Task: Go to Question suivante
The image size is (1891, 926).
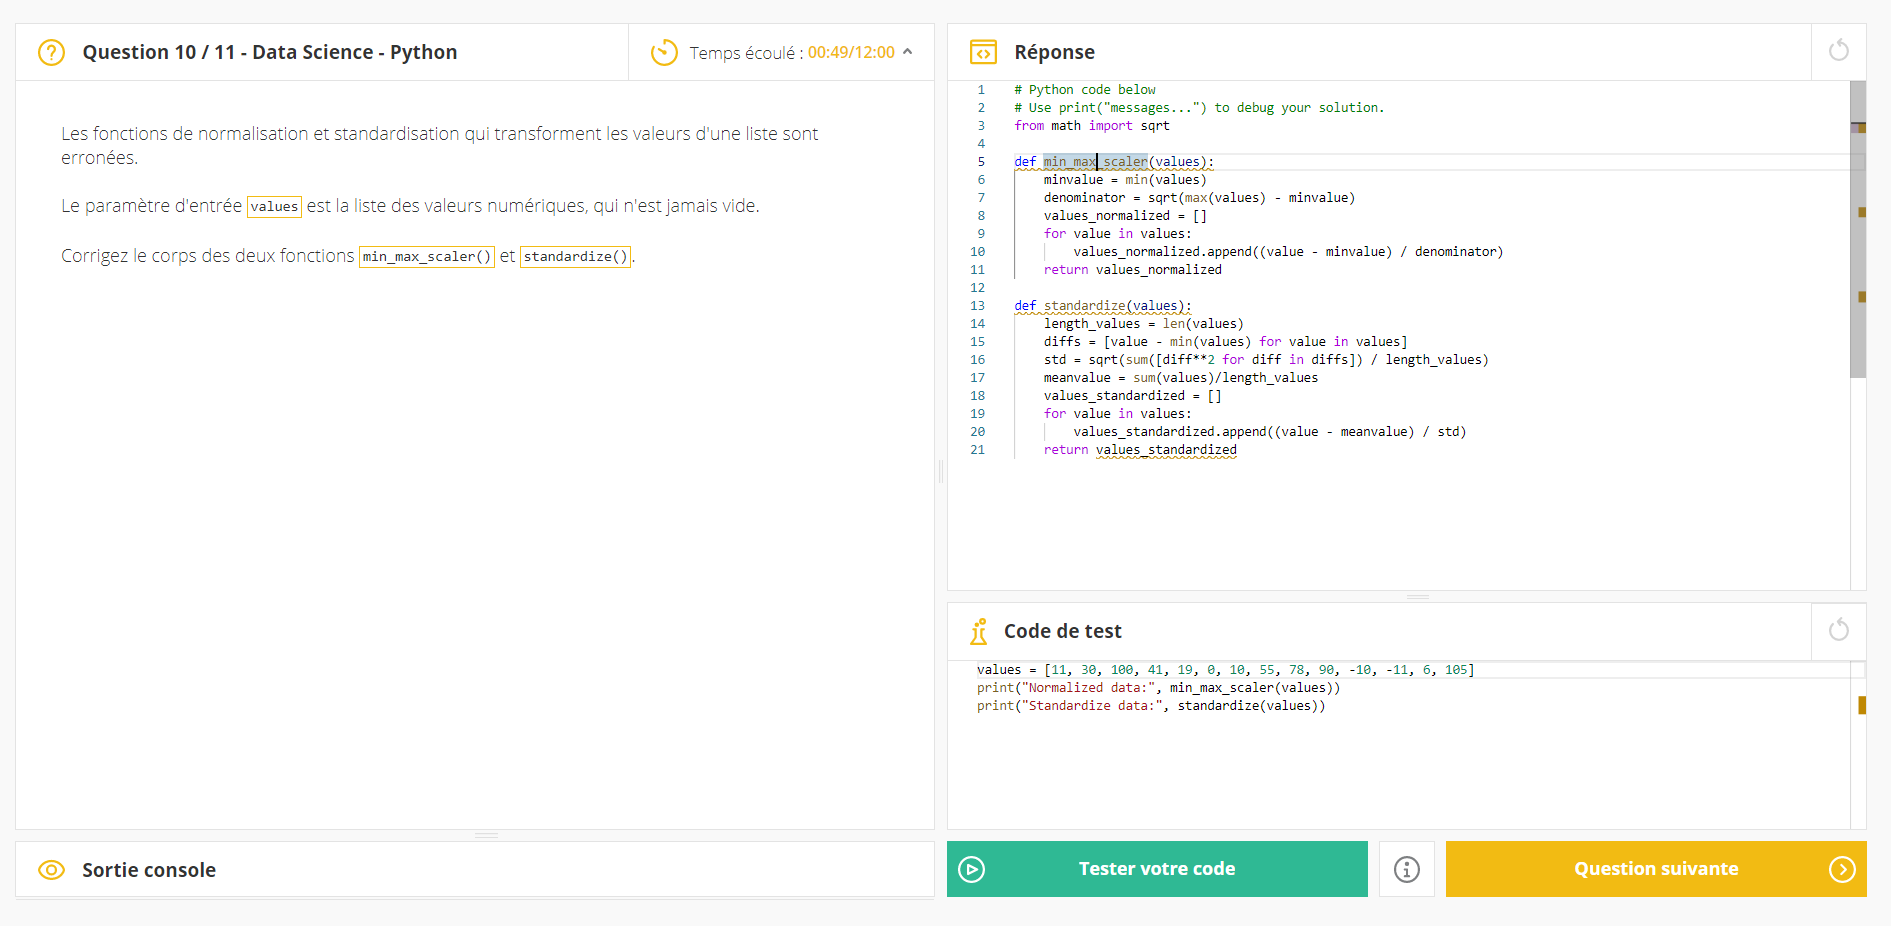Action: coord(1655,869)
